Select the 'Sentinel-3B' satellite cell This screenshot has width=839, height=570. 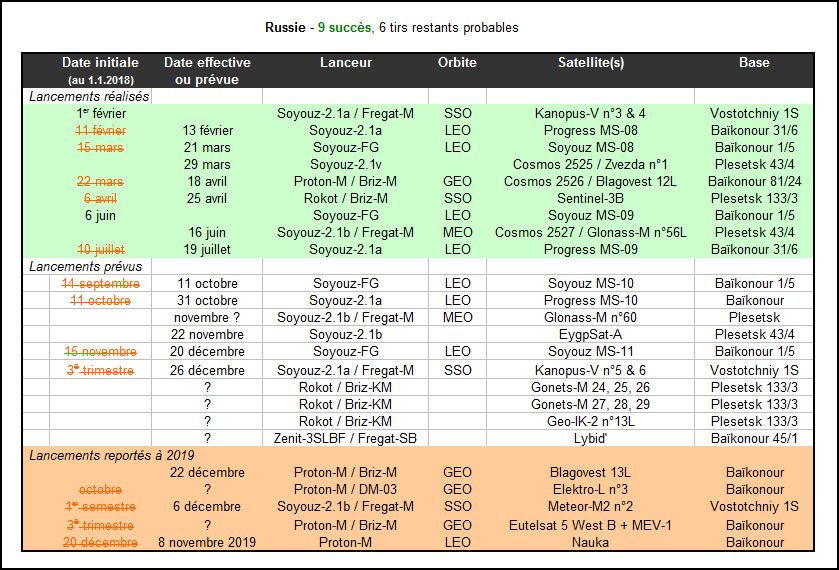pyautogui.click(x=591, y=199)
